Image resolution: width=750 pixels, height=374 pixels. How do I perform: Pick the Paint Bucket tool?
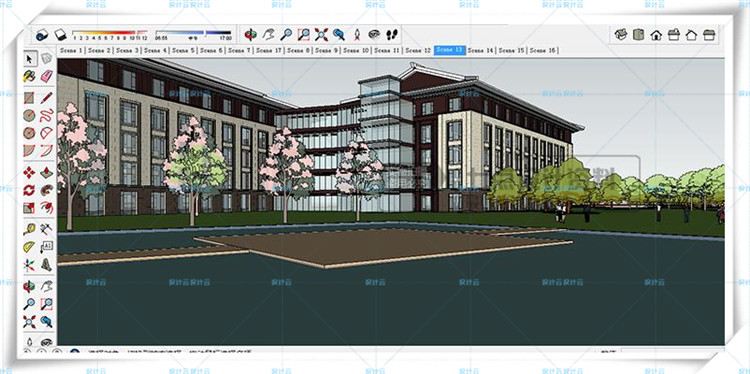tap(29, 76)
